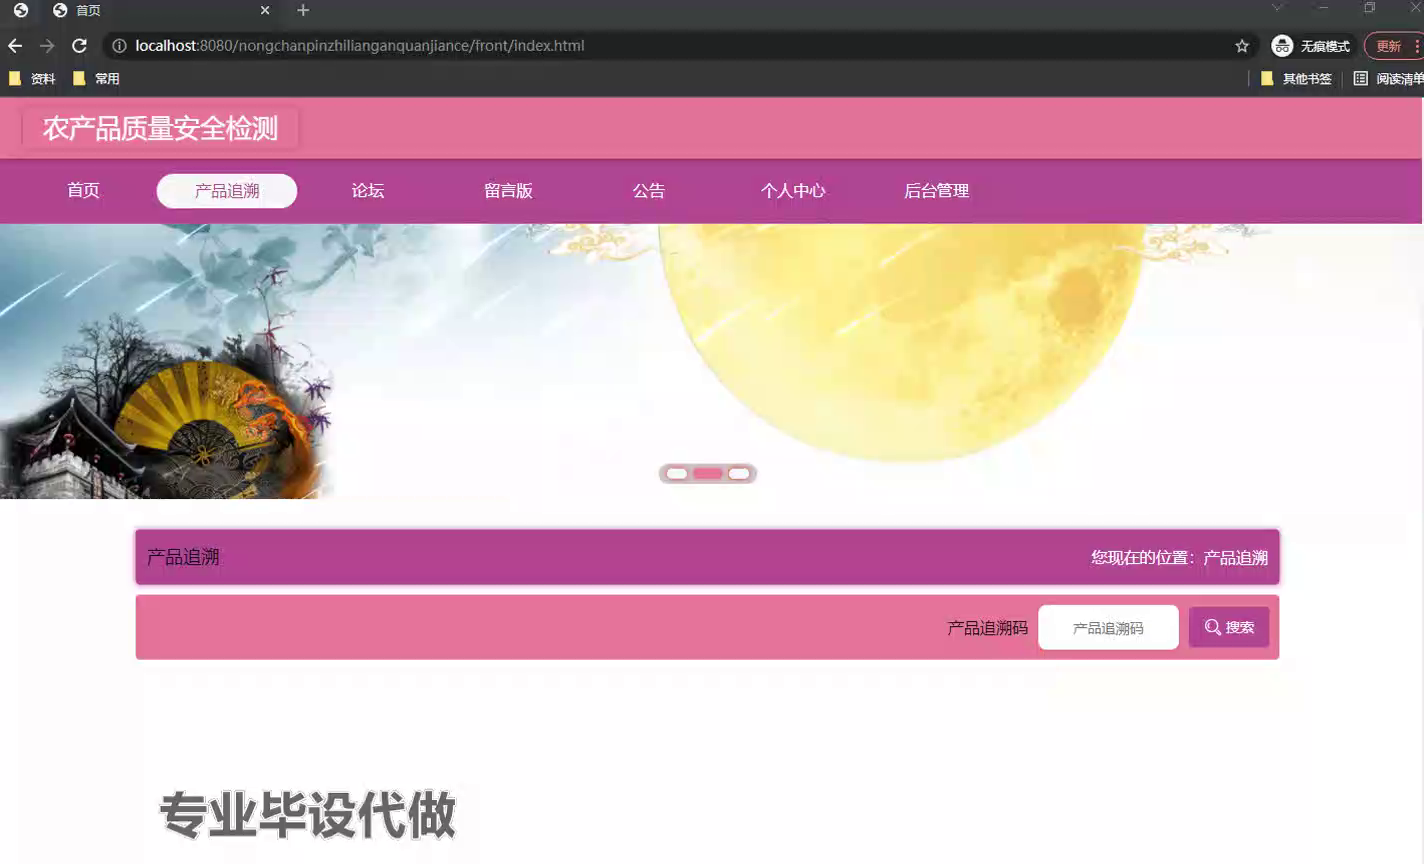This screenshot has height=864, width=1424.
Task: Open the tab search dropdown chevron
Action: tap(1277, 8)
